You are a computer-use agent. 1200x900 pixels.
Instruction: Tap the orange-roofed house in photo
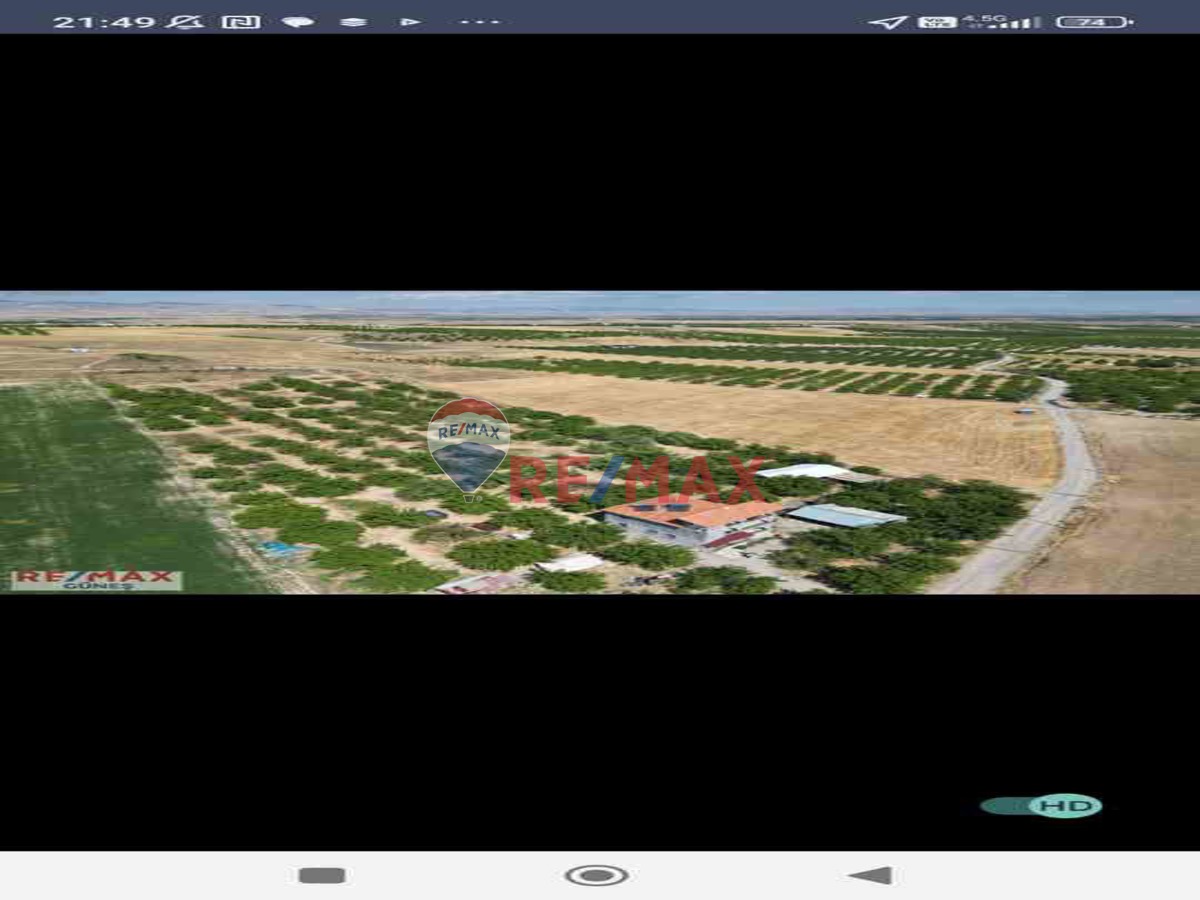click(x=690, y=521)
